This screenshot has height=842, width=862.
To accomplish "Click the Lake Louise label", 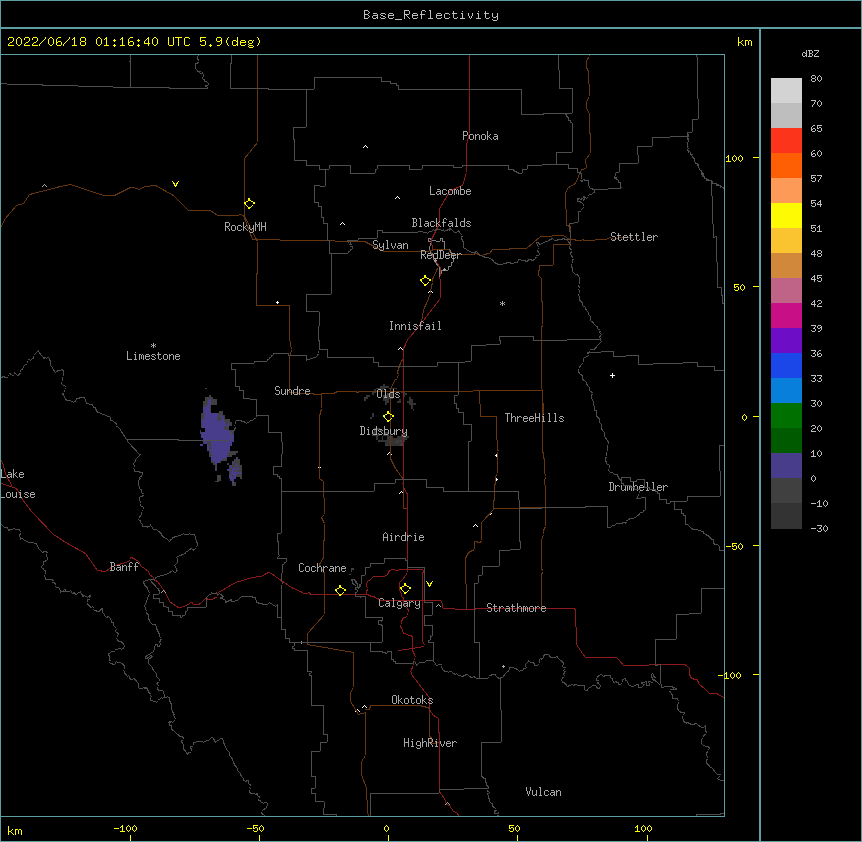I will point(18,484).
